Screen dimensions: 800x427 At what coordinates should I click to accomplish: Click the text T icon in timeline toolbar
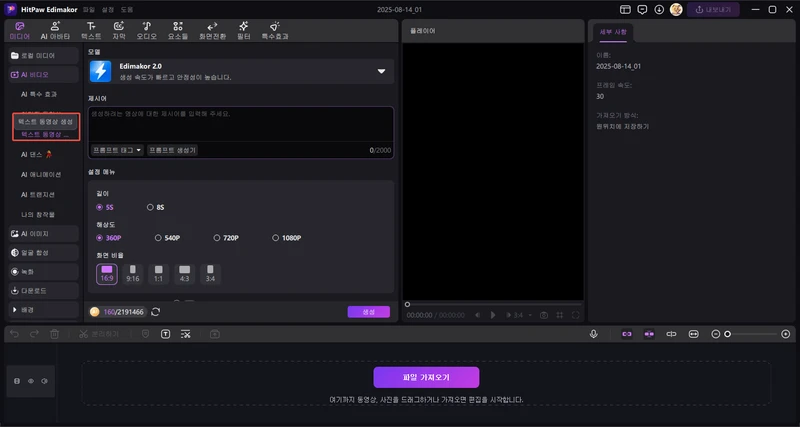pos(165,334)
